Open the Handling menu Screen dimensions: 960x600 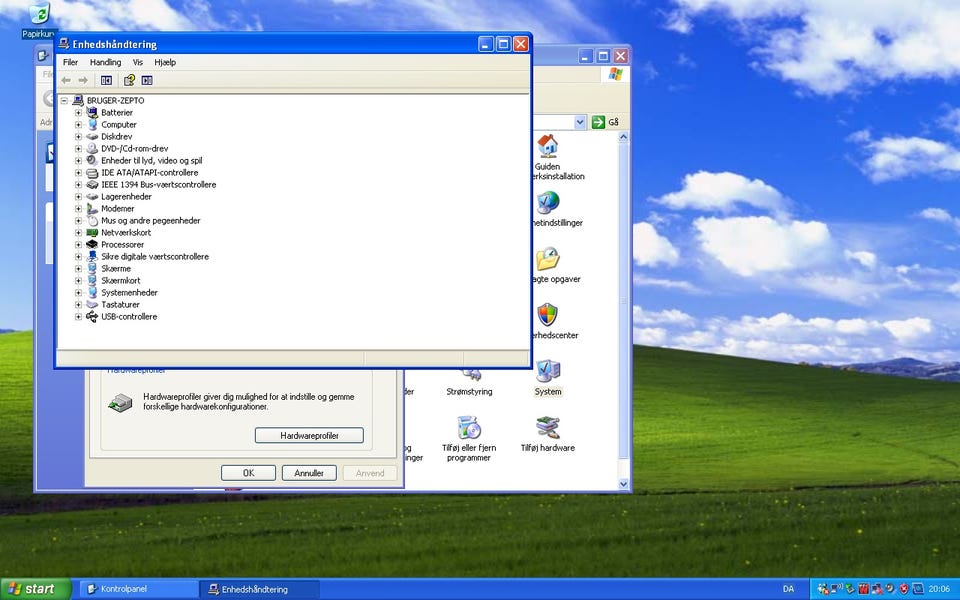105,62
